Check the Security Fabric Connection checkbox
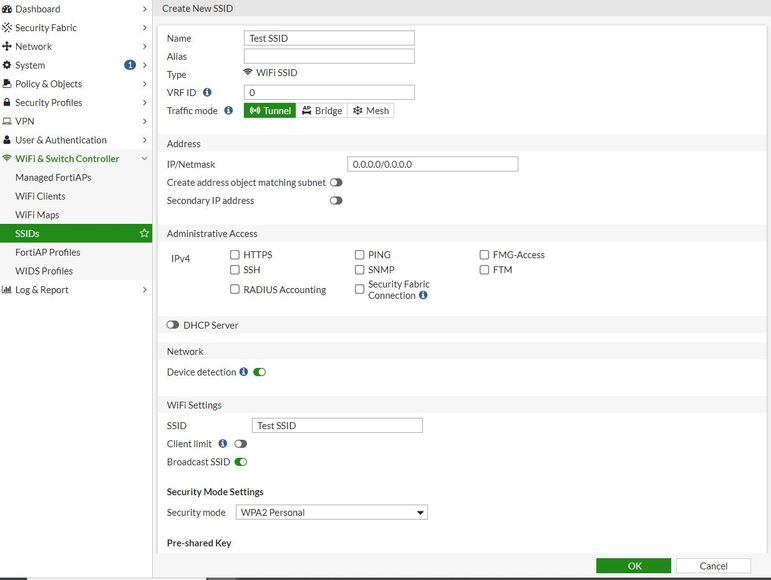 (360, 290)
